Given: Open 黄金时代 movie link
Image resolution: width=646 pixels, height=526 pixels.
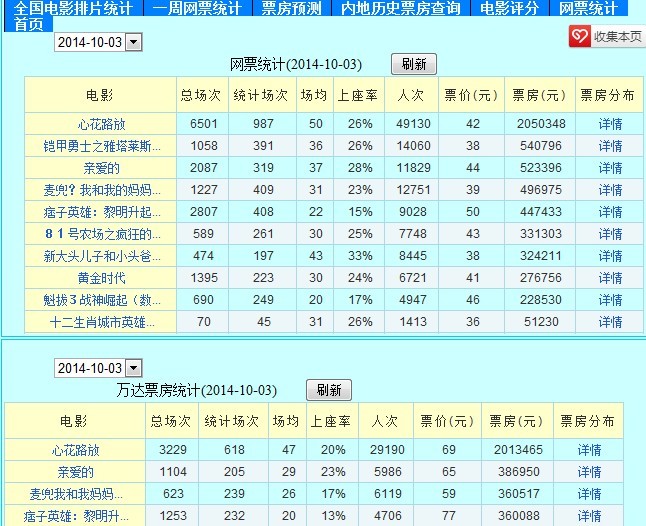Looking at the screenshot, I should [101, 278].
